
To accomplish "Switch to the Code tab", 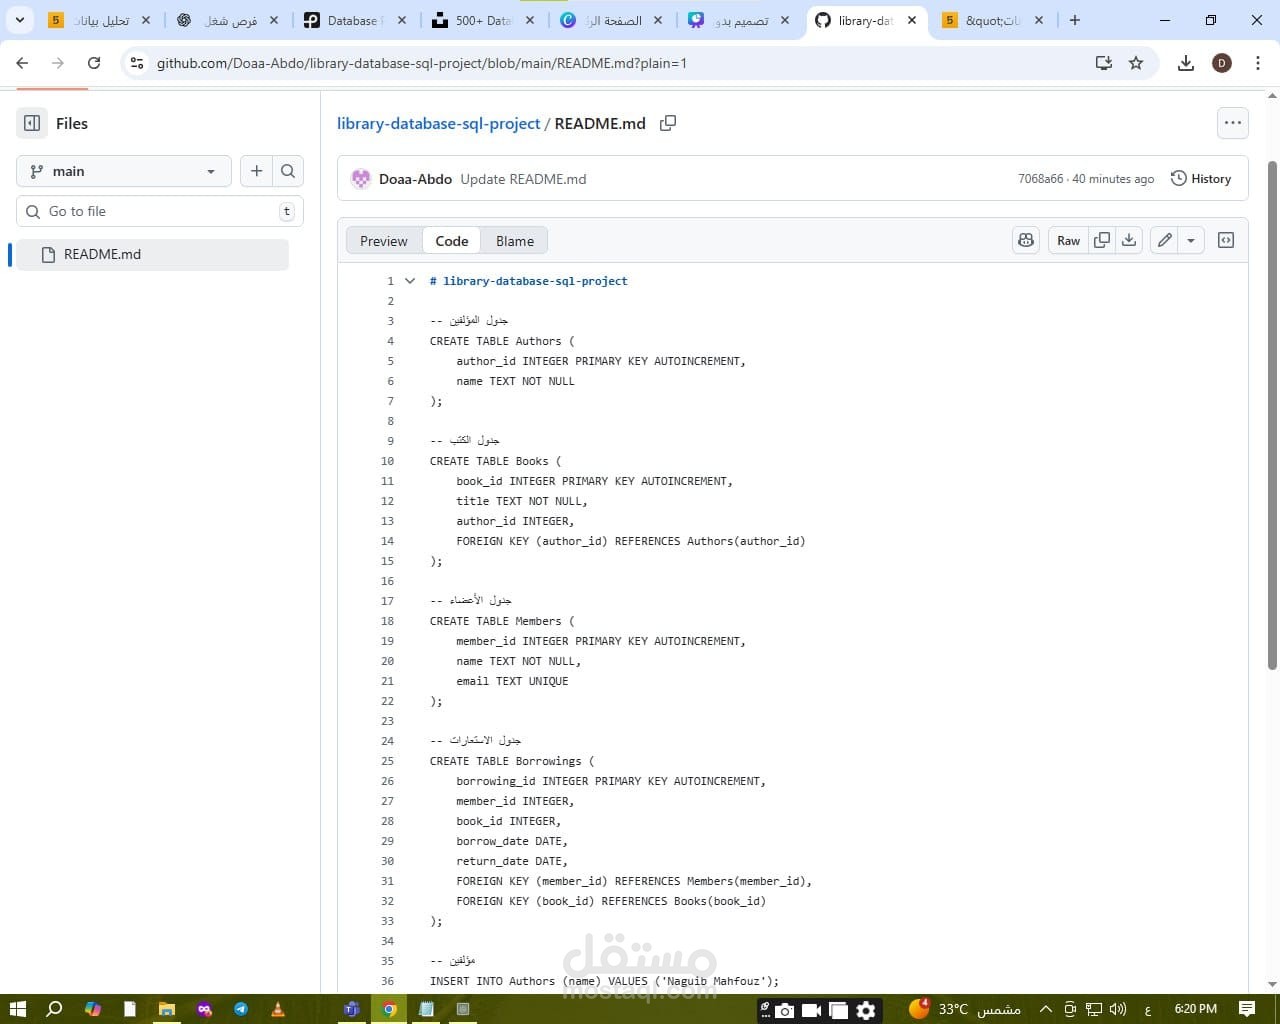I will (x=452, y=241).
